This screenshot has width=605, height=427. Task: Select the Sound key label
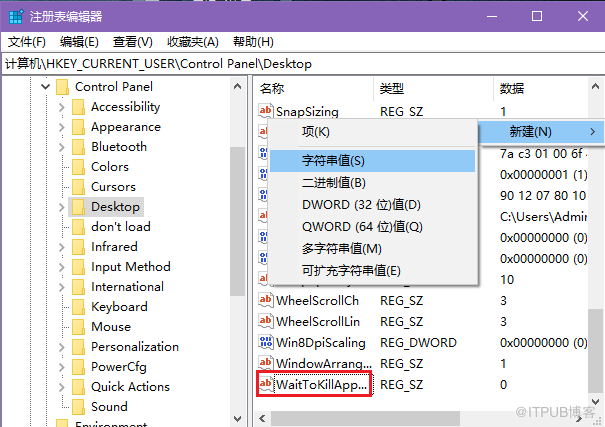pos(109,407)
